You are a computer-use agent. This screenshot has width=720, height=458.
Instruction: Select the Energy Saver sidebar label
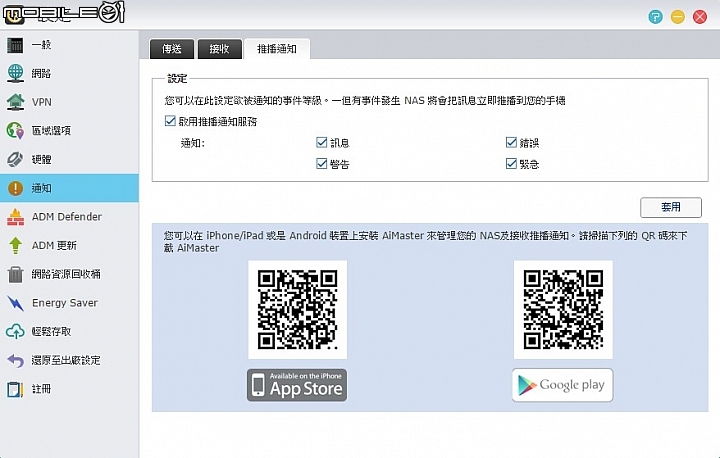(65, 303)
